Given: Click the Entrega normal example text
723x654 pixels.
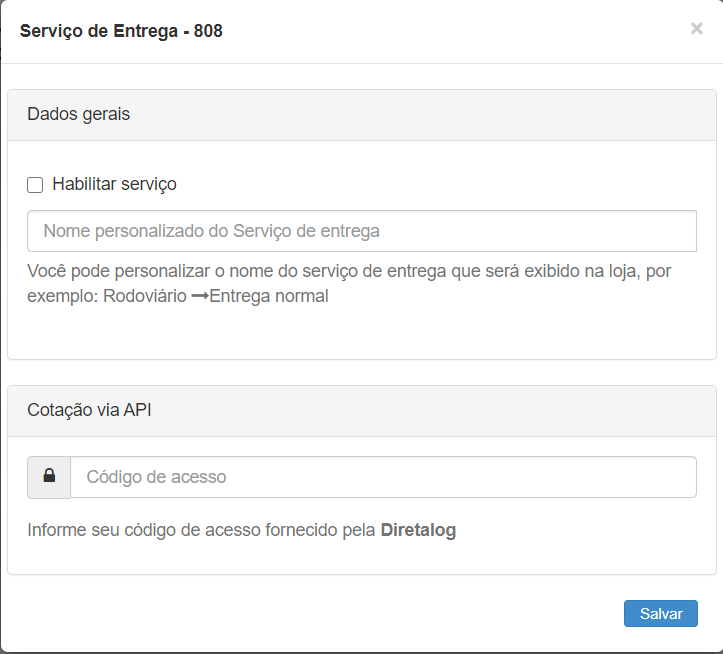Looking at the screenshot, I should pos(268,297).
